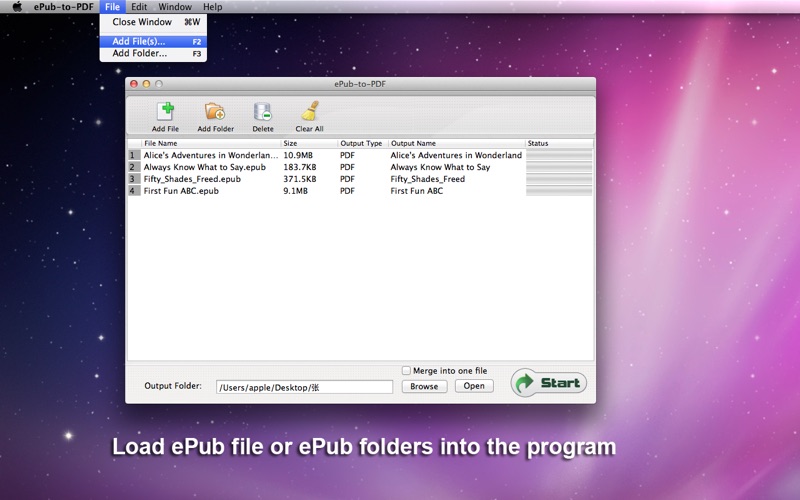Minimize window with the yellow button
Screen dimensions: 800x500
pyautogui.click(x=146, y=84)
